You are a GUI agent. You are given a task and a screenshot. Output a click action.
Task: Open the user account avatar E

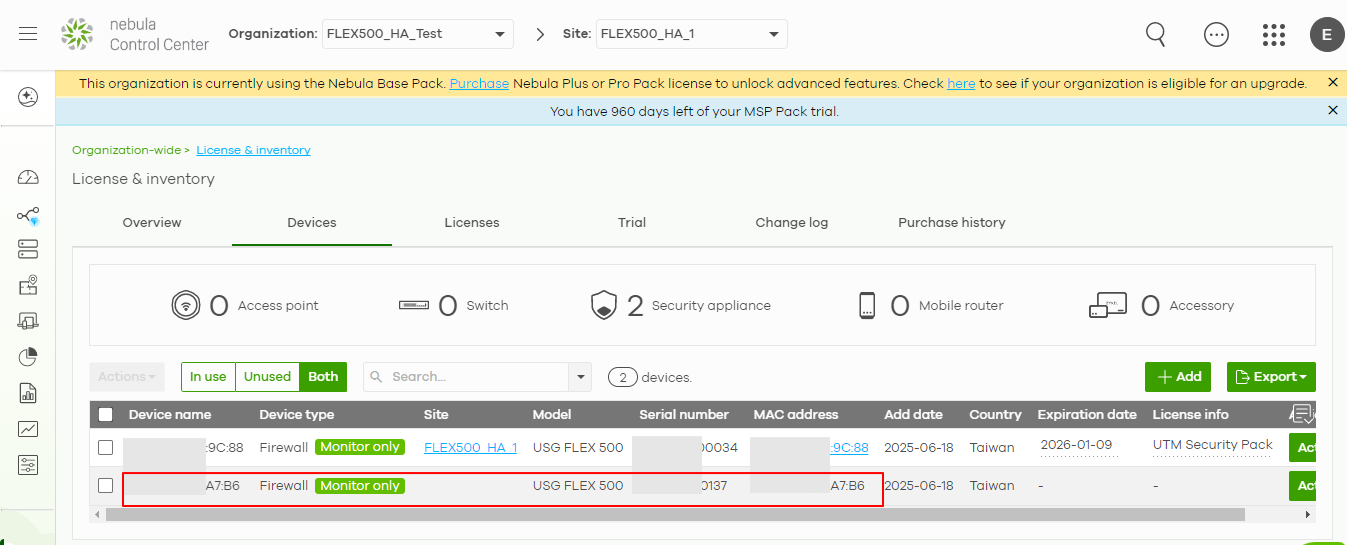[x=1327, y=34]
